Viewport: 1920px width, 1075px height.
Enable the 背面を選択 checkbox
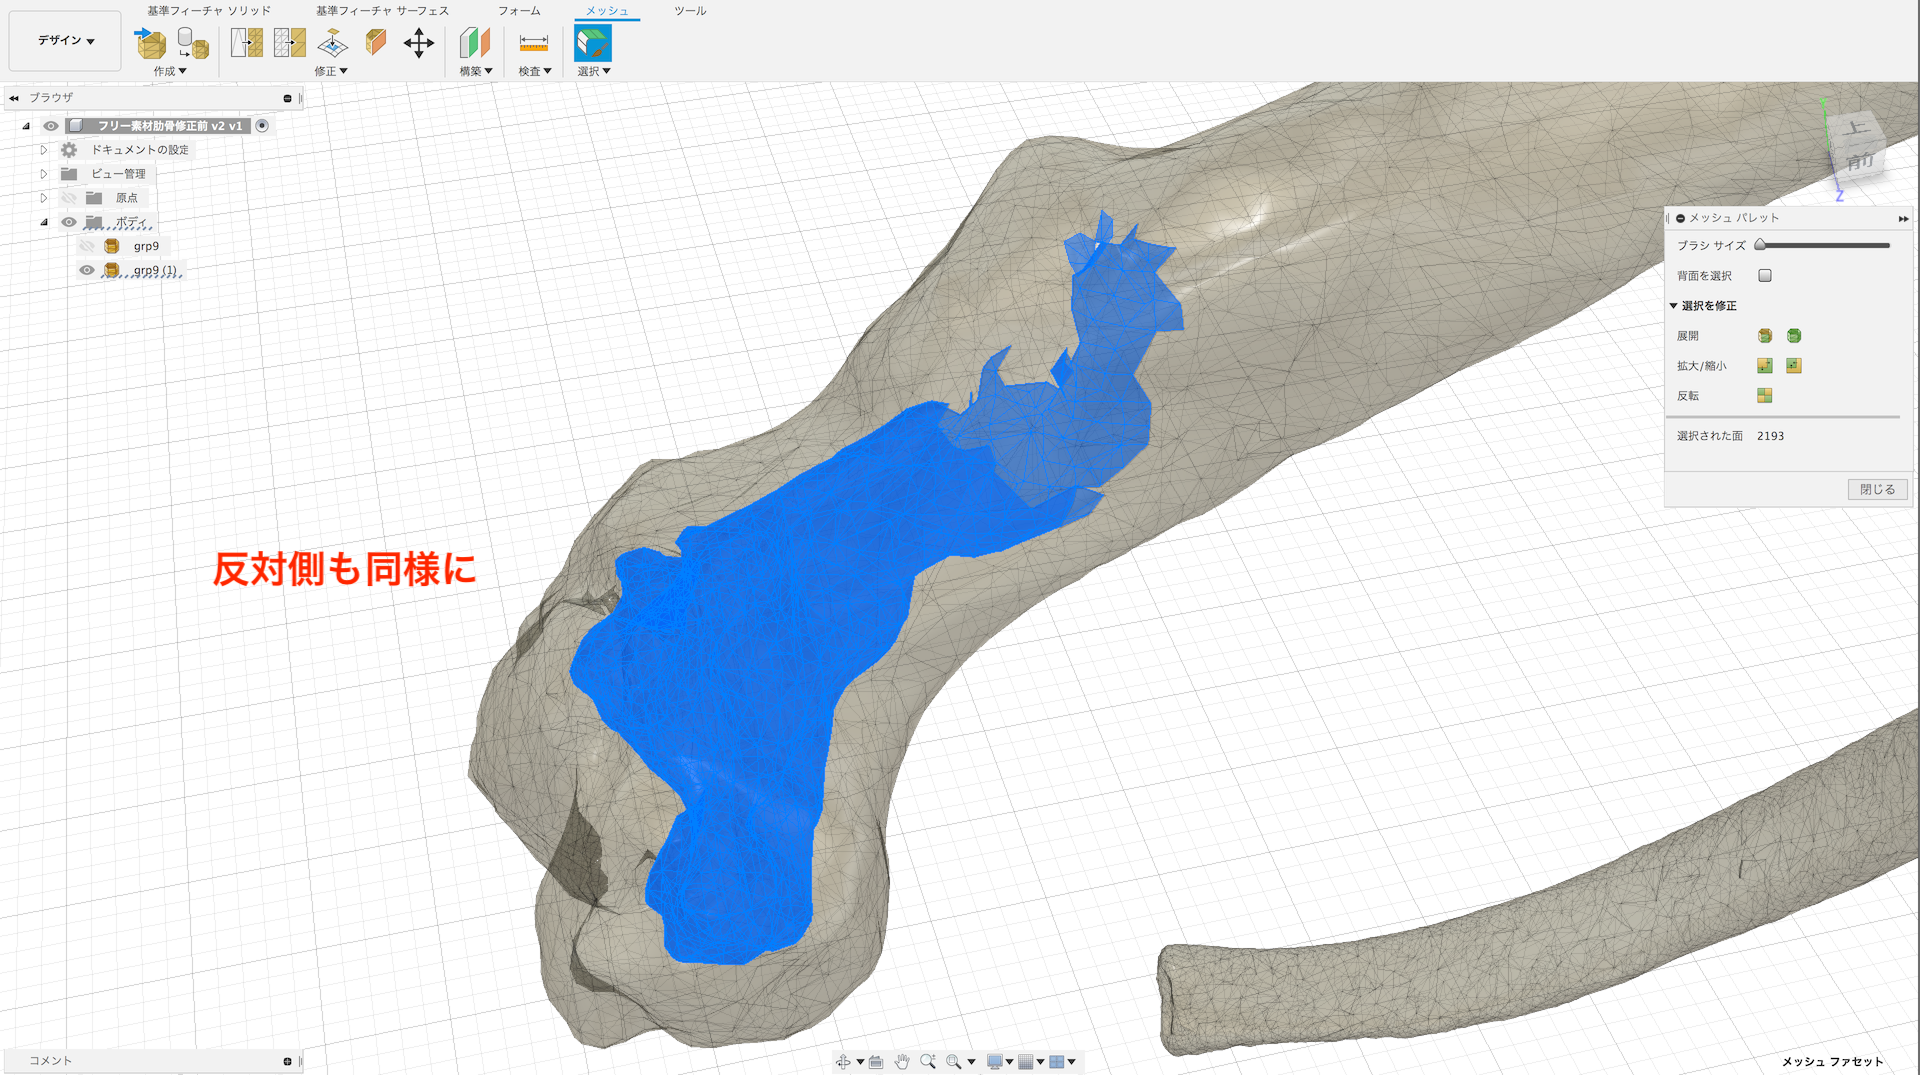(x=1765, y=276)
